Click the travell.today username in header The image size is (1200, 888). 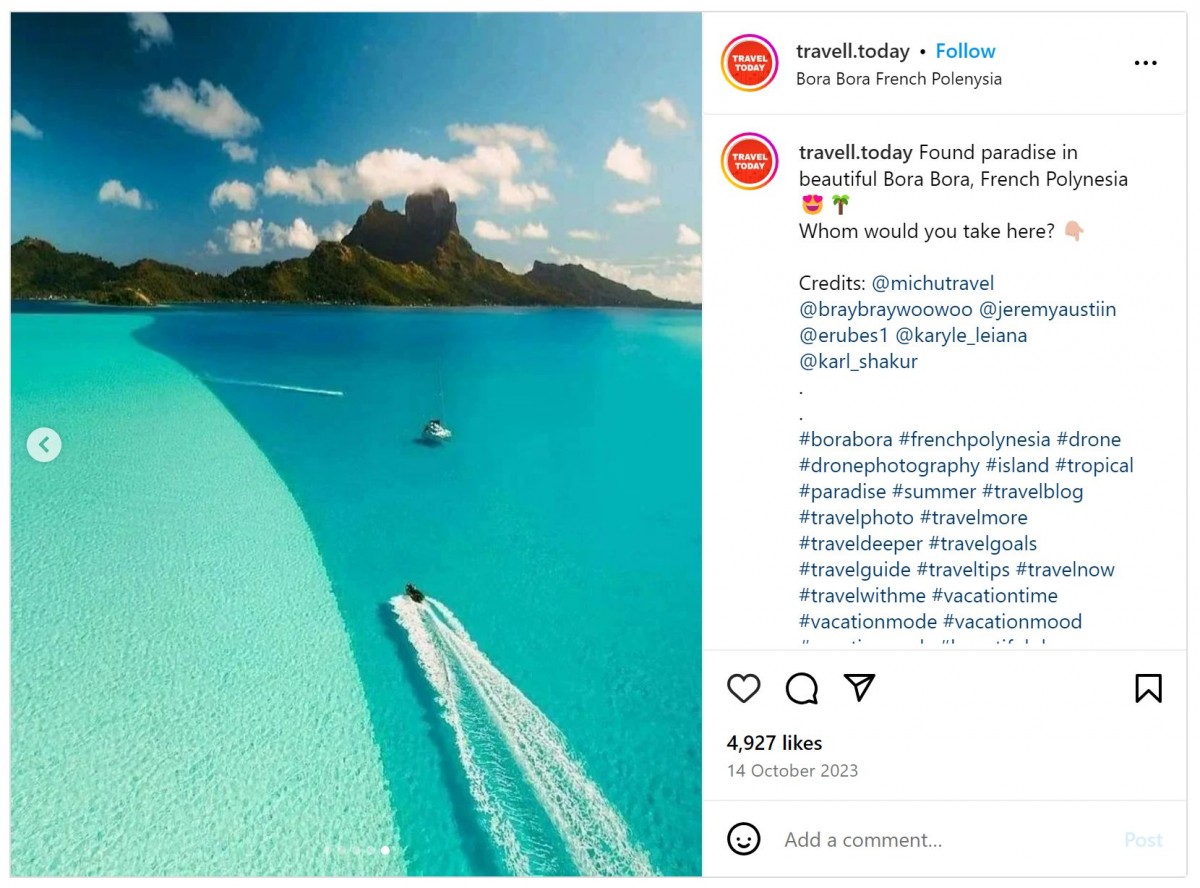click(x=852, y=51)
